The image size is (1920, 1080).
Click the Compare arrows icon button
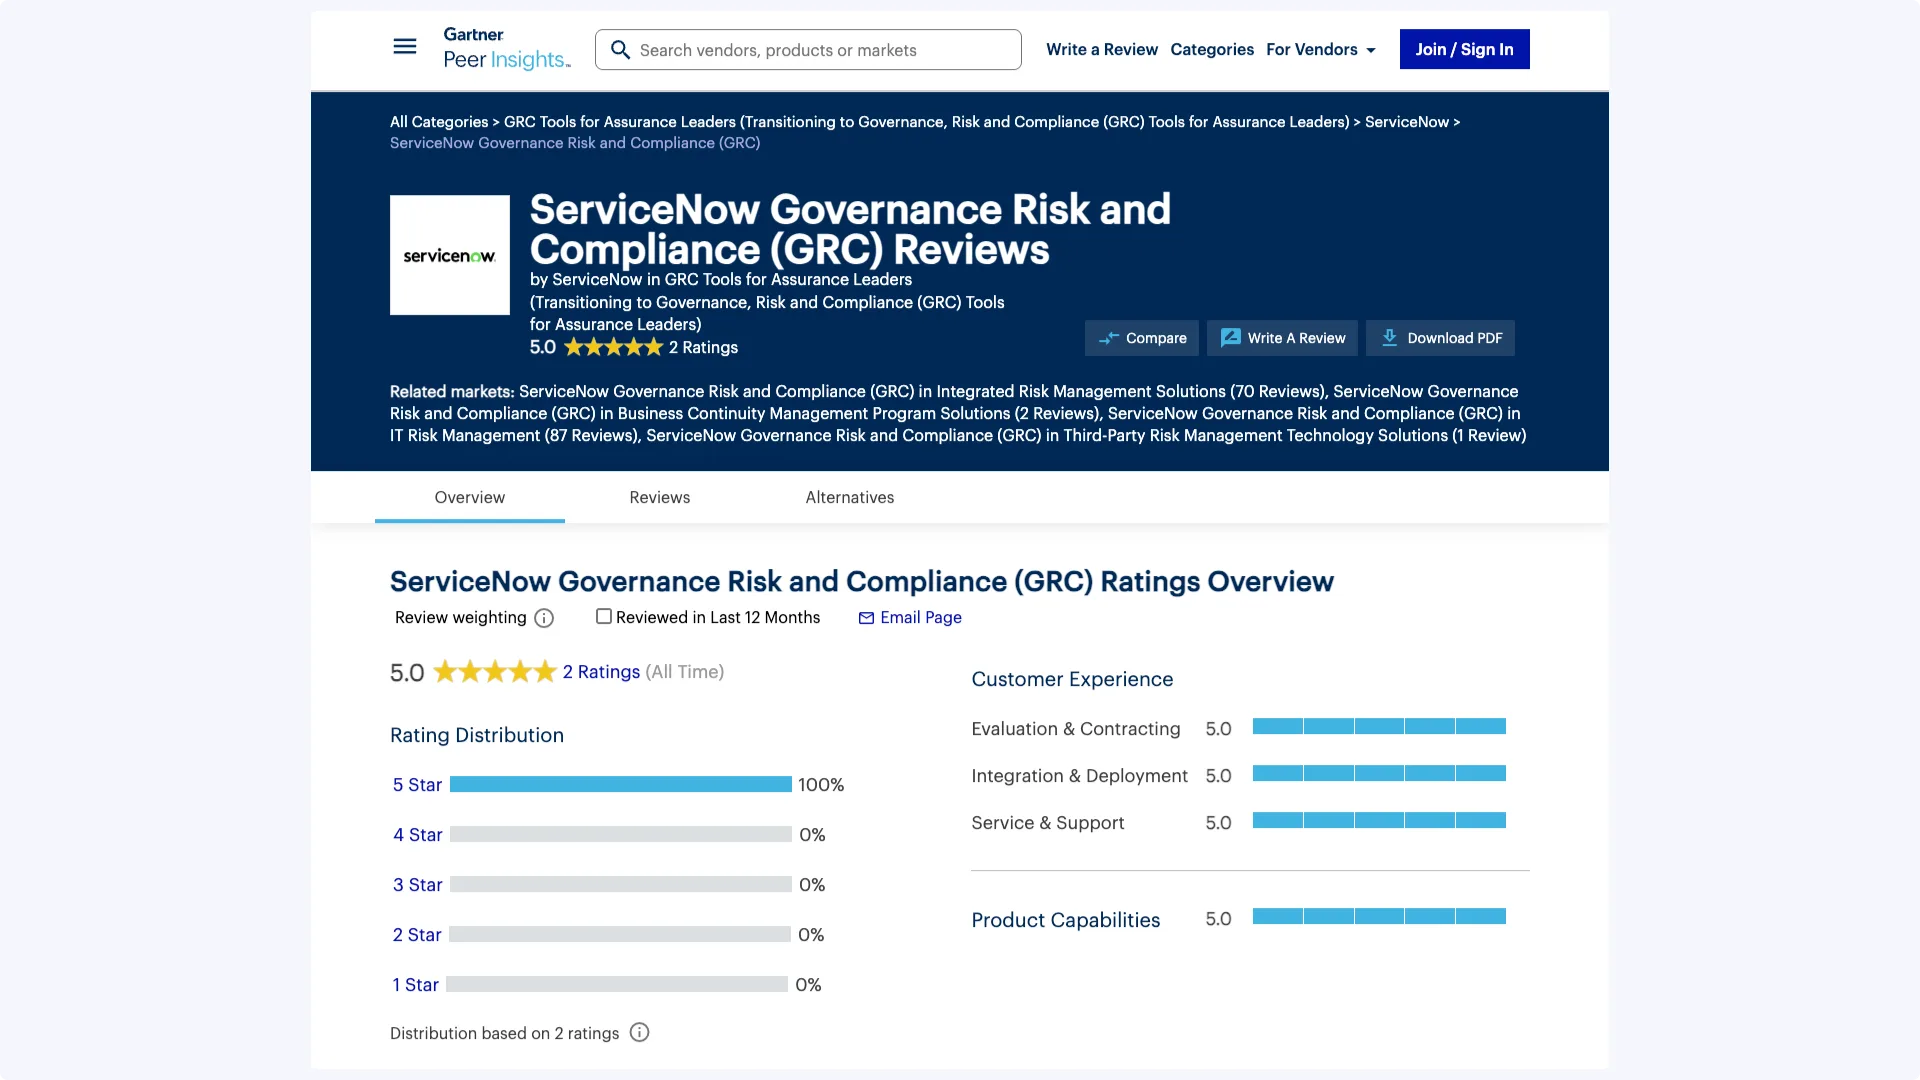click(1142, 338)
